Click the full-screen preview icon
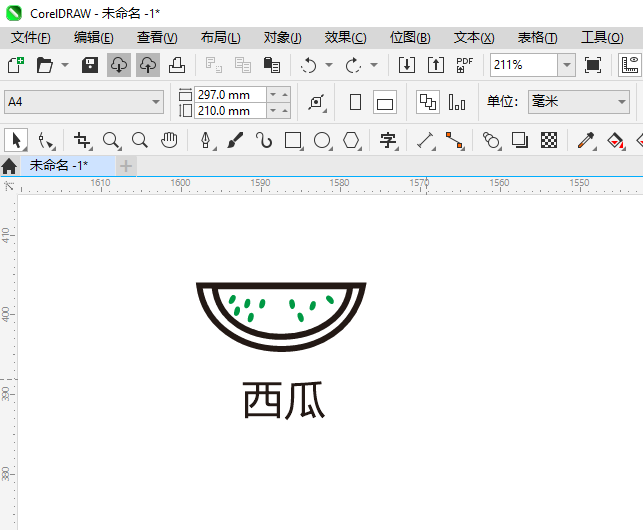The height and width of the screenshot is (530, 643). 593,65
